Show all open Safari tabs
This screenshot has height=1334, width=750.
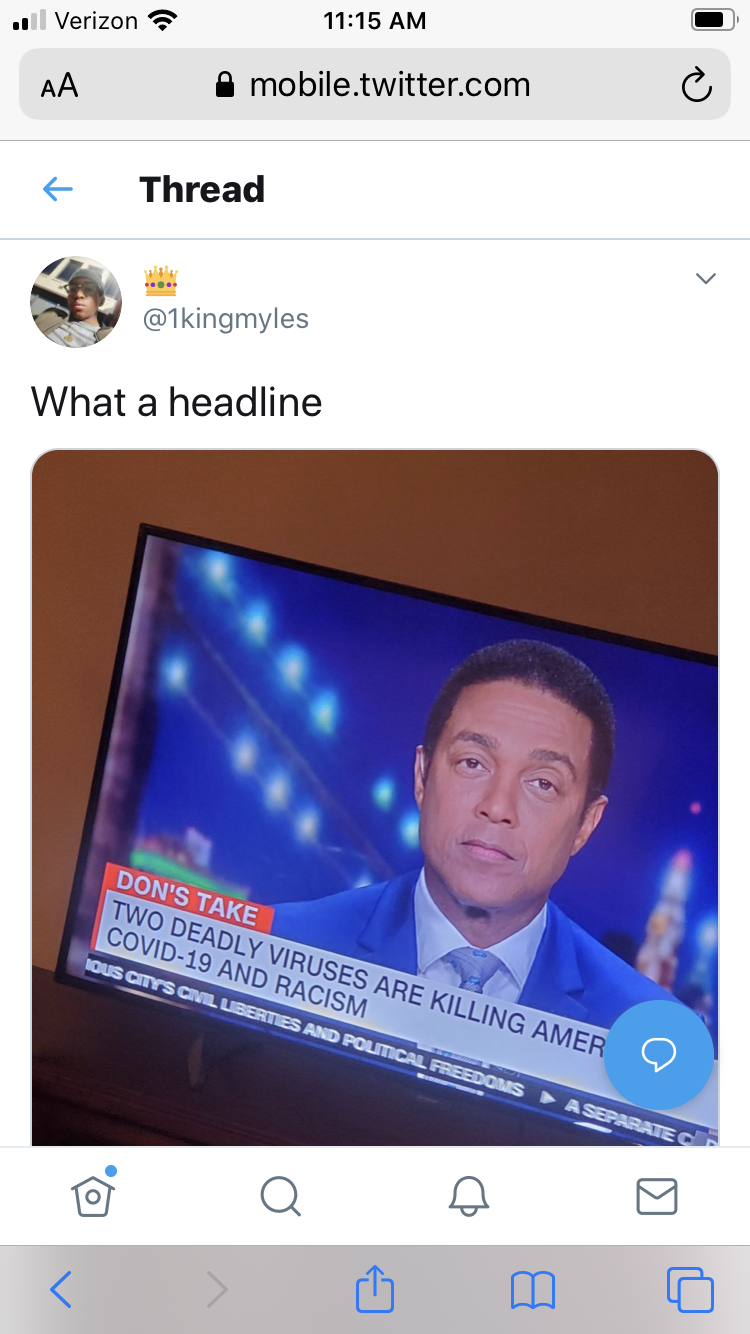click(x=690, y=1289)
